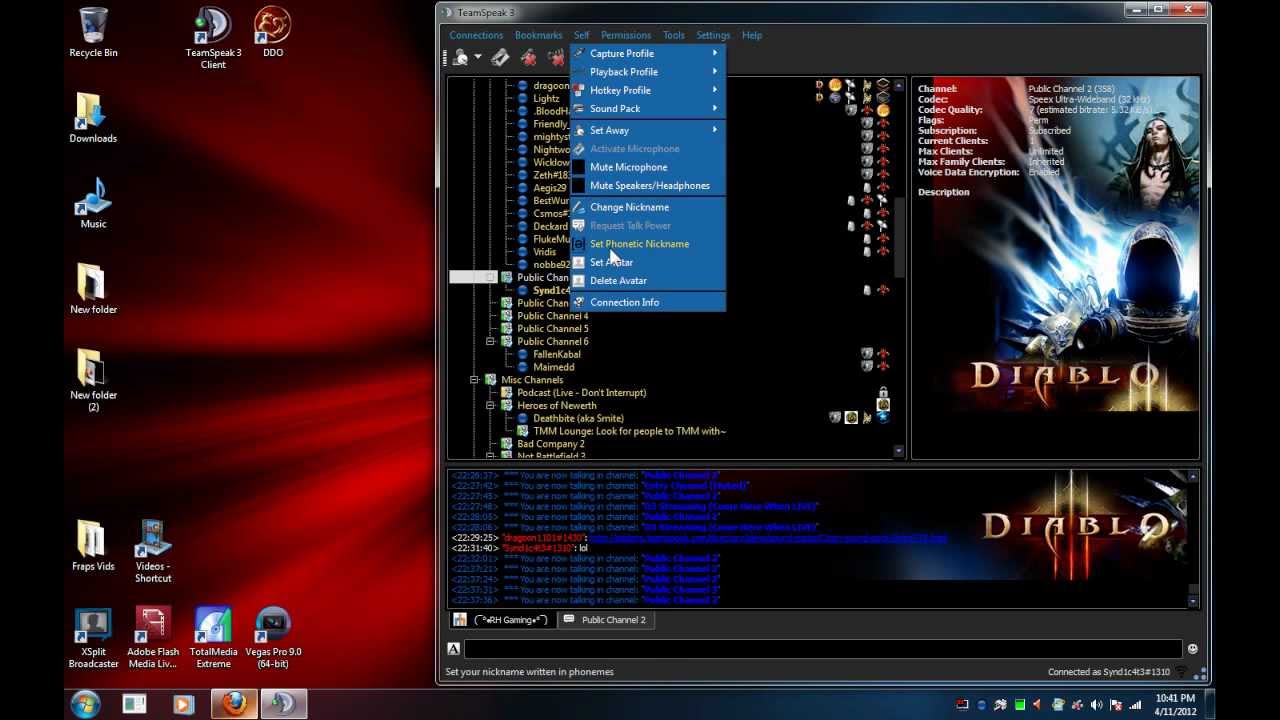
Task: Click blue user icon beside Deathbite
Action: click(x=522, y=418)
